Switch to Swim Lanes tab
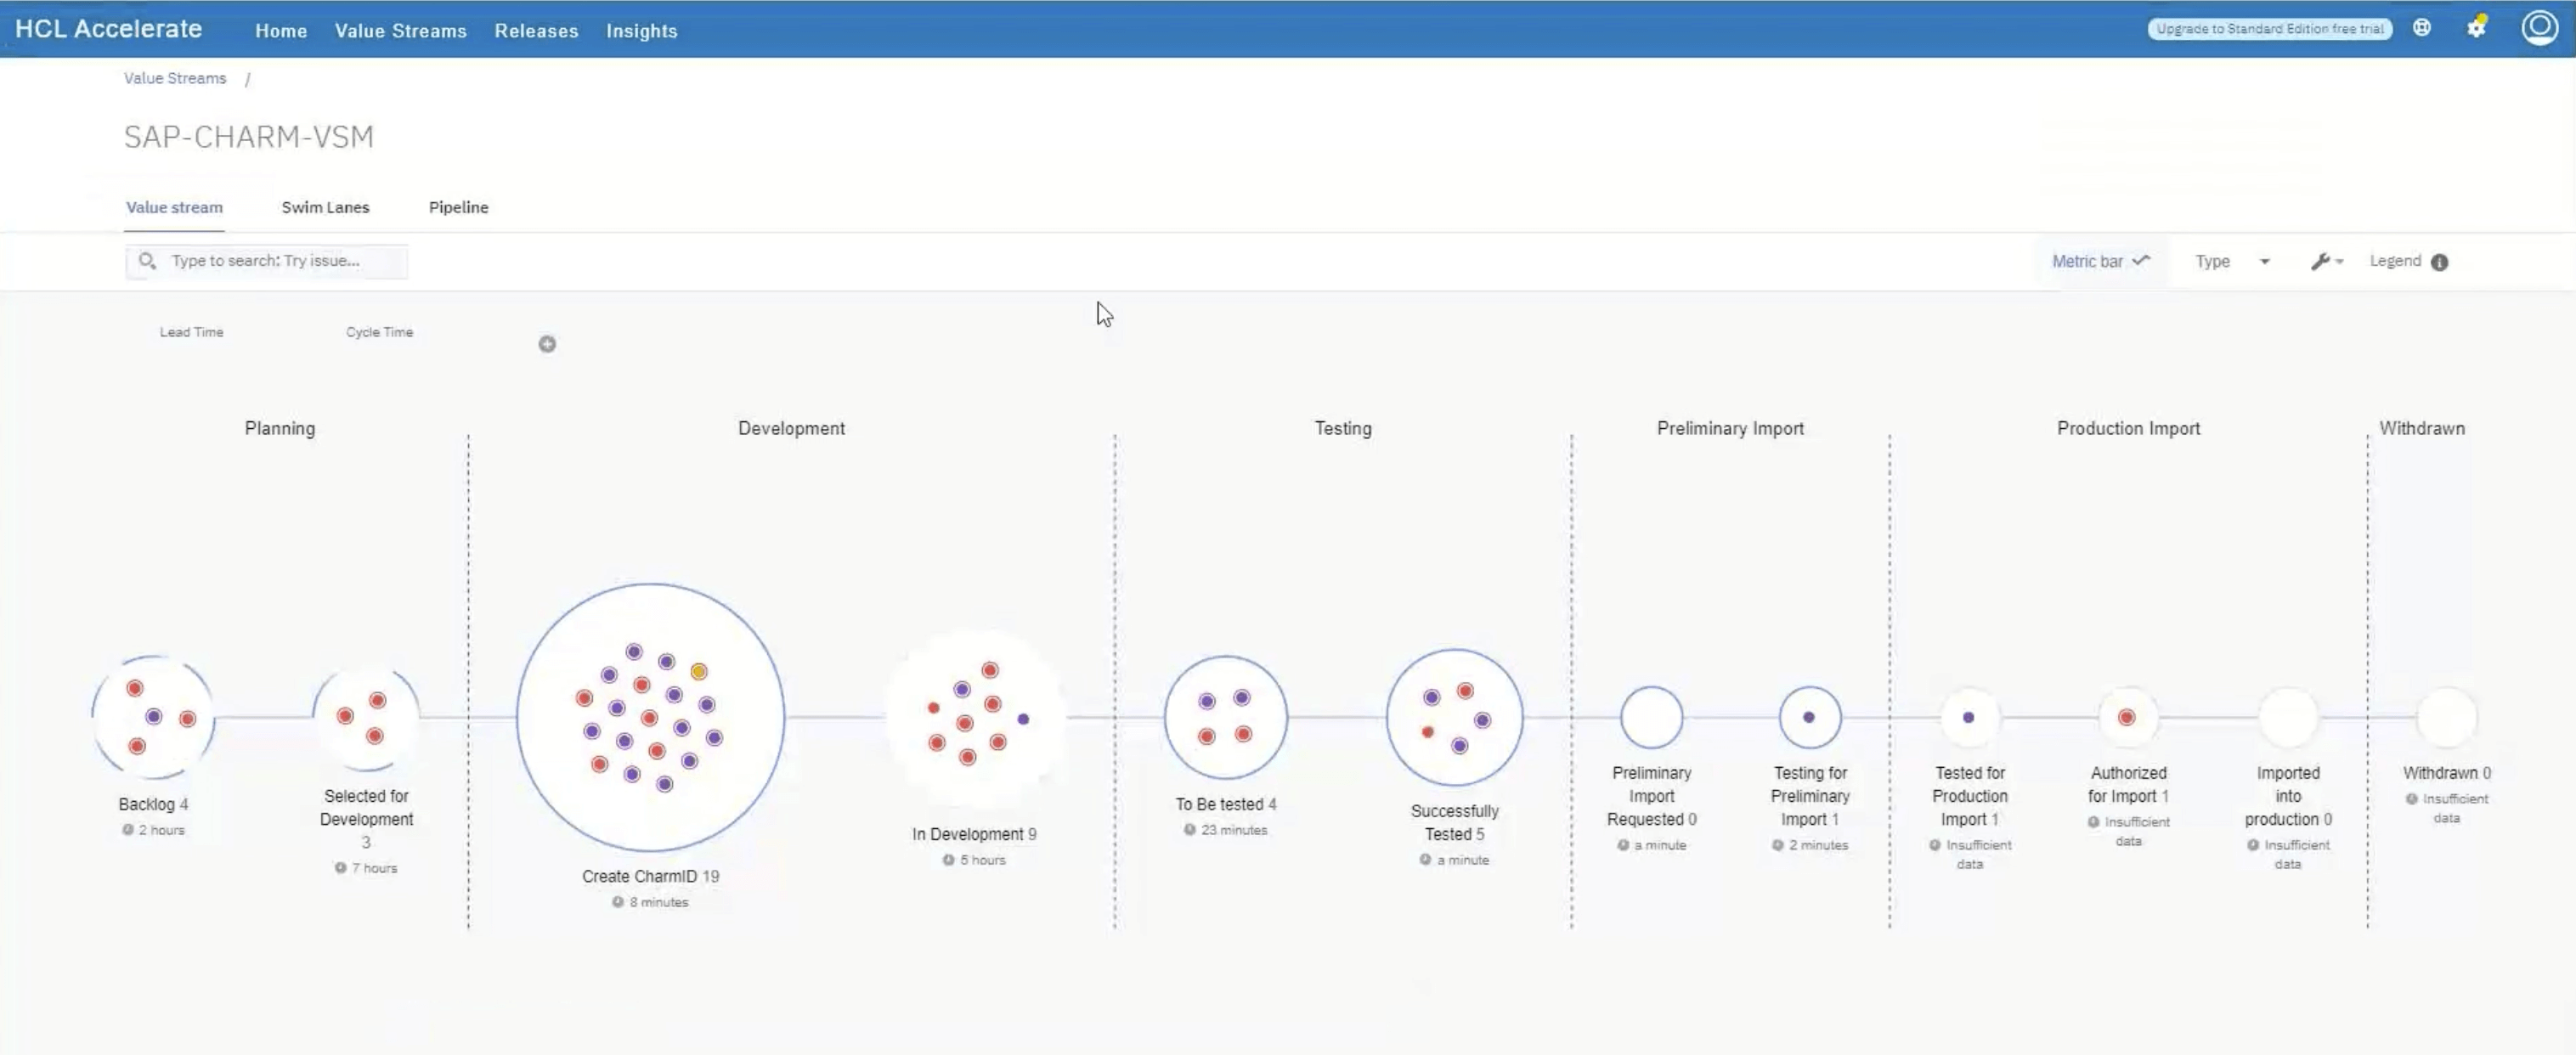This screenshot has height=1055, width=2576. click(x=325, y=207)
